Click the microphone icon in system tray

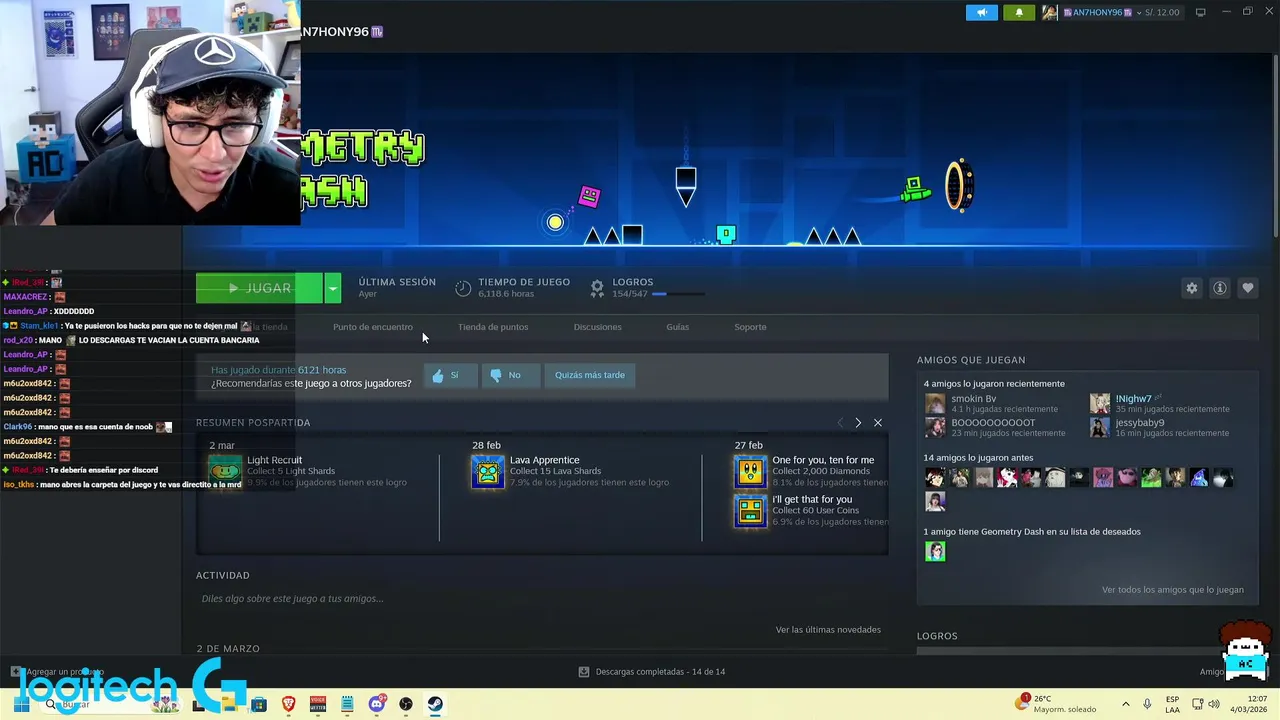pos(1147,704)
